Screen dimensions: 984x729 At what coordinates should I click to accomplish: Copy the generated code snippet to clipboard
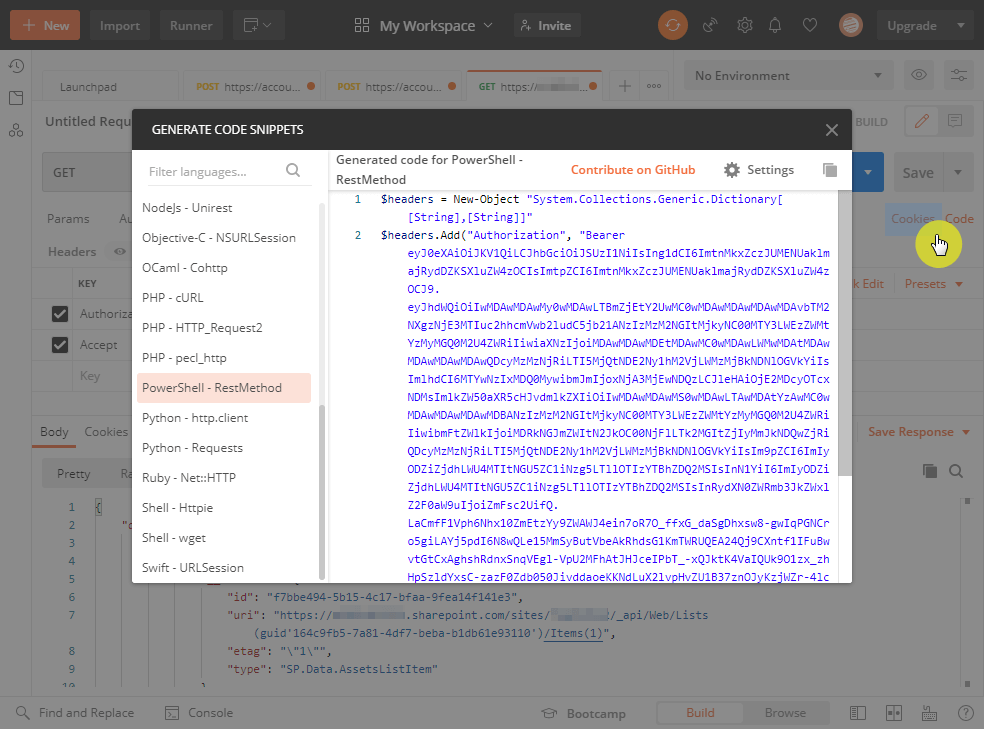pos(830,170)
